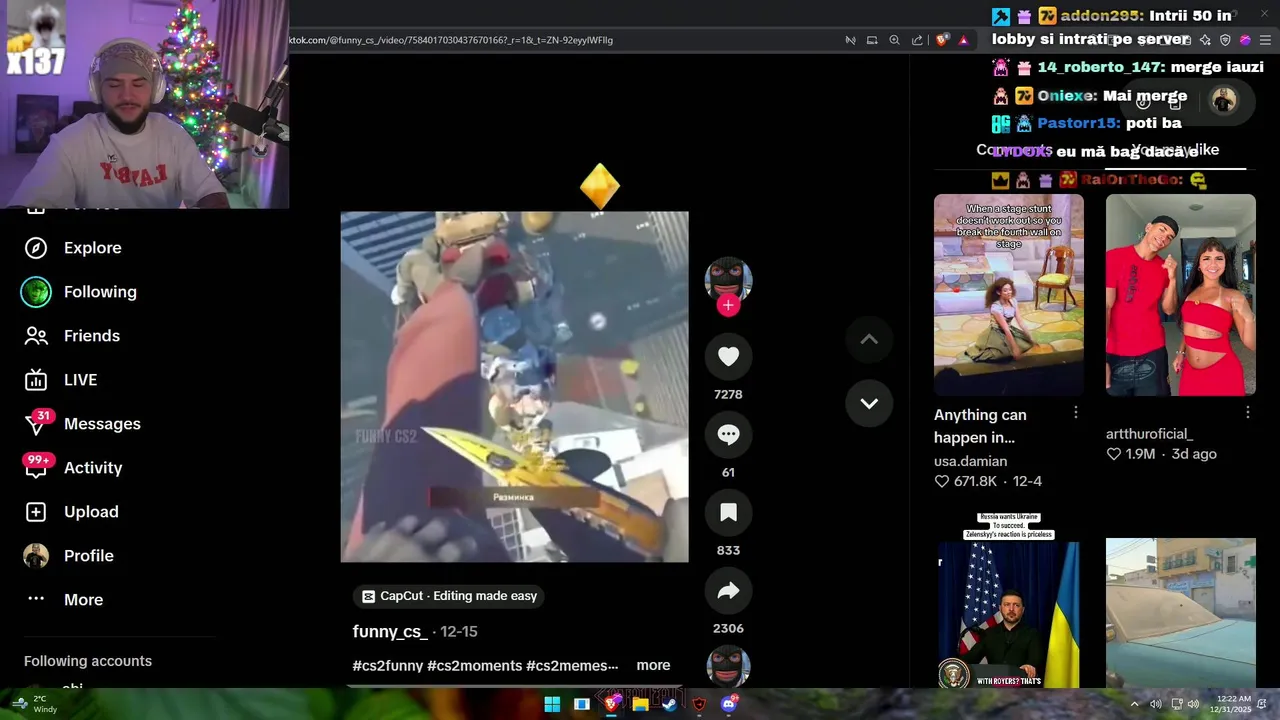This screenshot has width=1280, height=720.
Task: Open Activity with 99+ badge
Action: [x=92, y=468]
